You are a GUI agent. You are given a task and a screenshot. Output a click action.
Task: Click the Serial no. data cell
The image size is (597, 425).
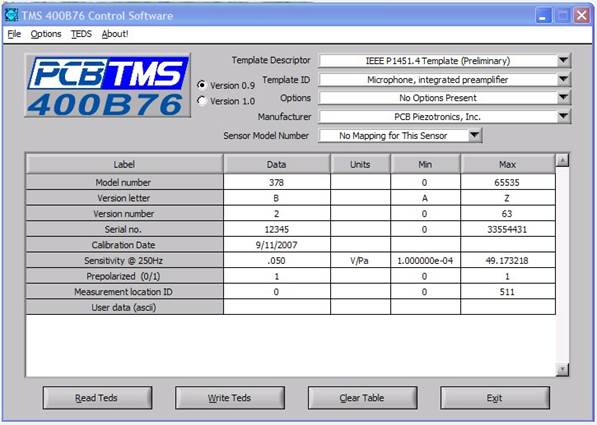point(277,229)
